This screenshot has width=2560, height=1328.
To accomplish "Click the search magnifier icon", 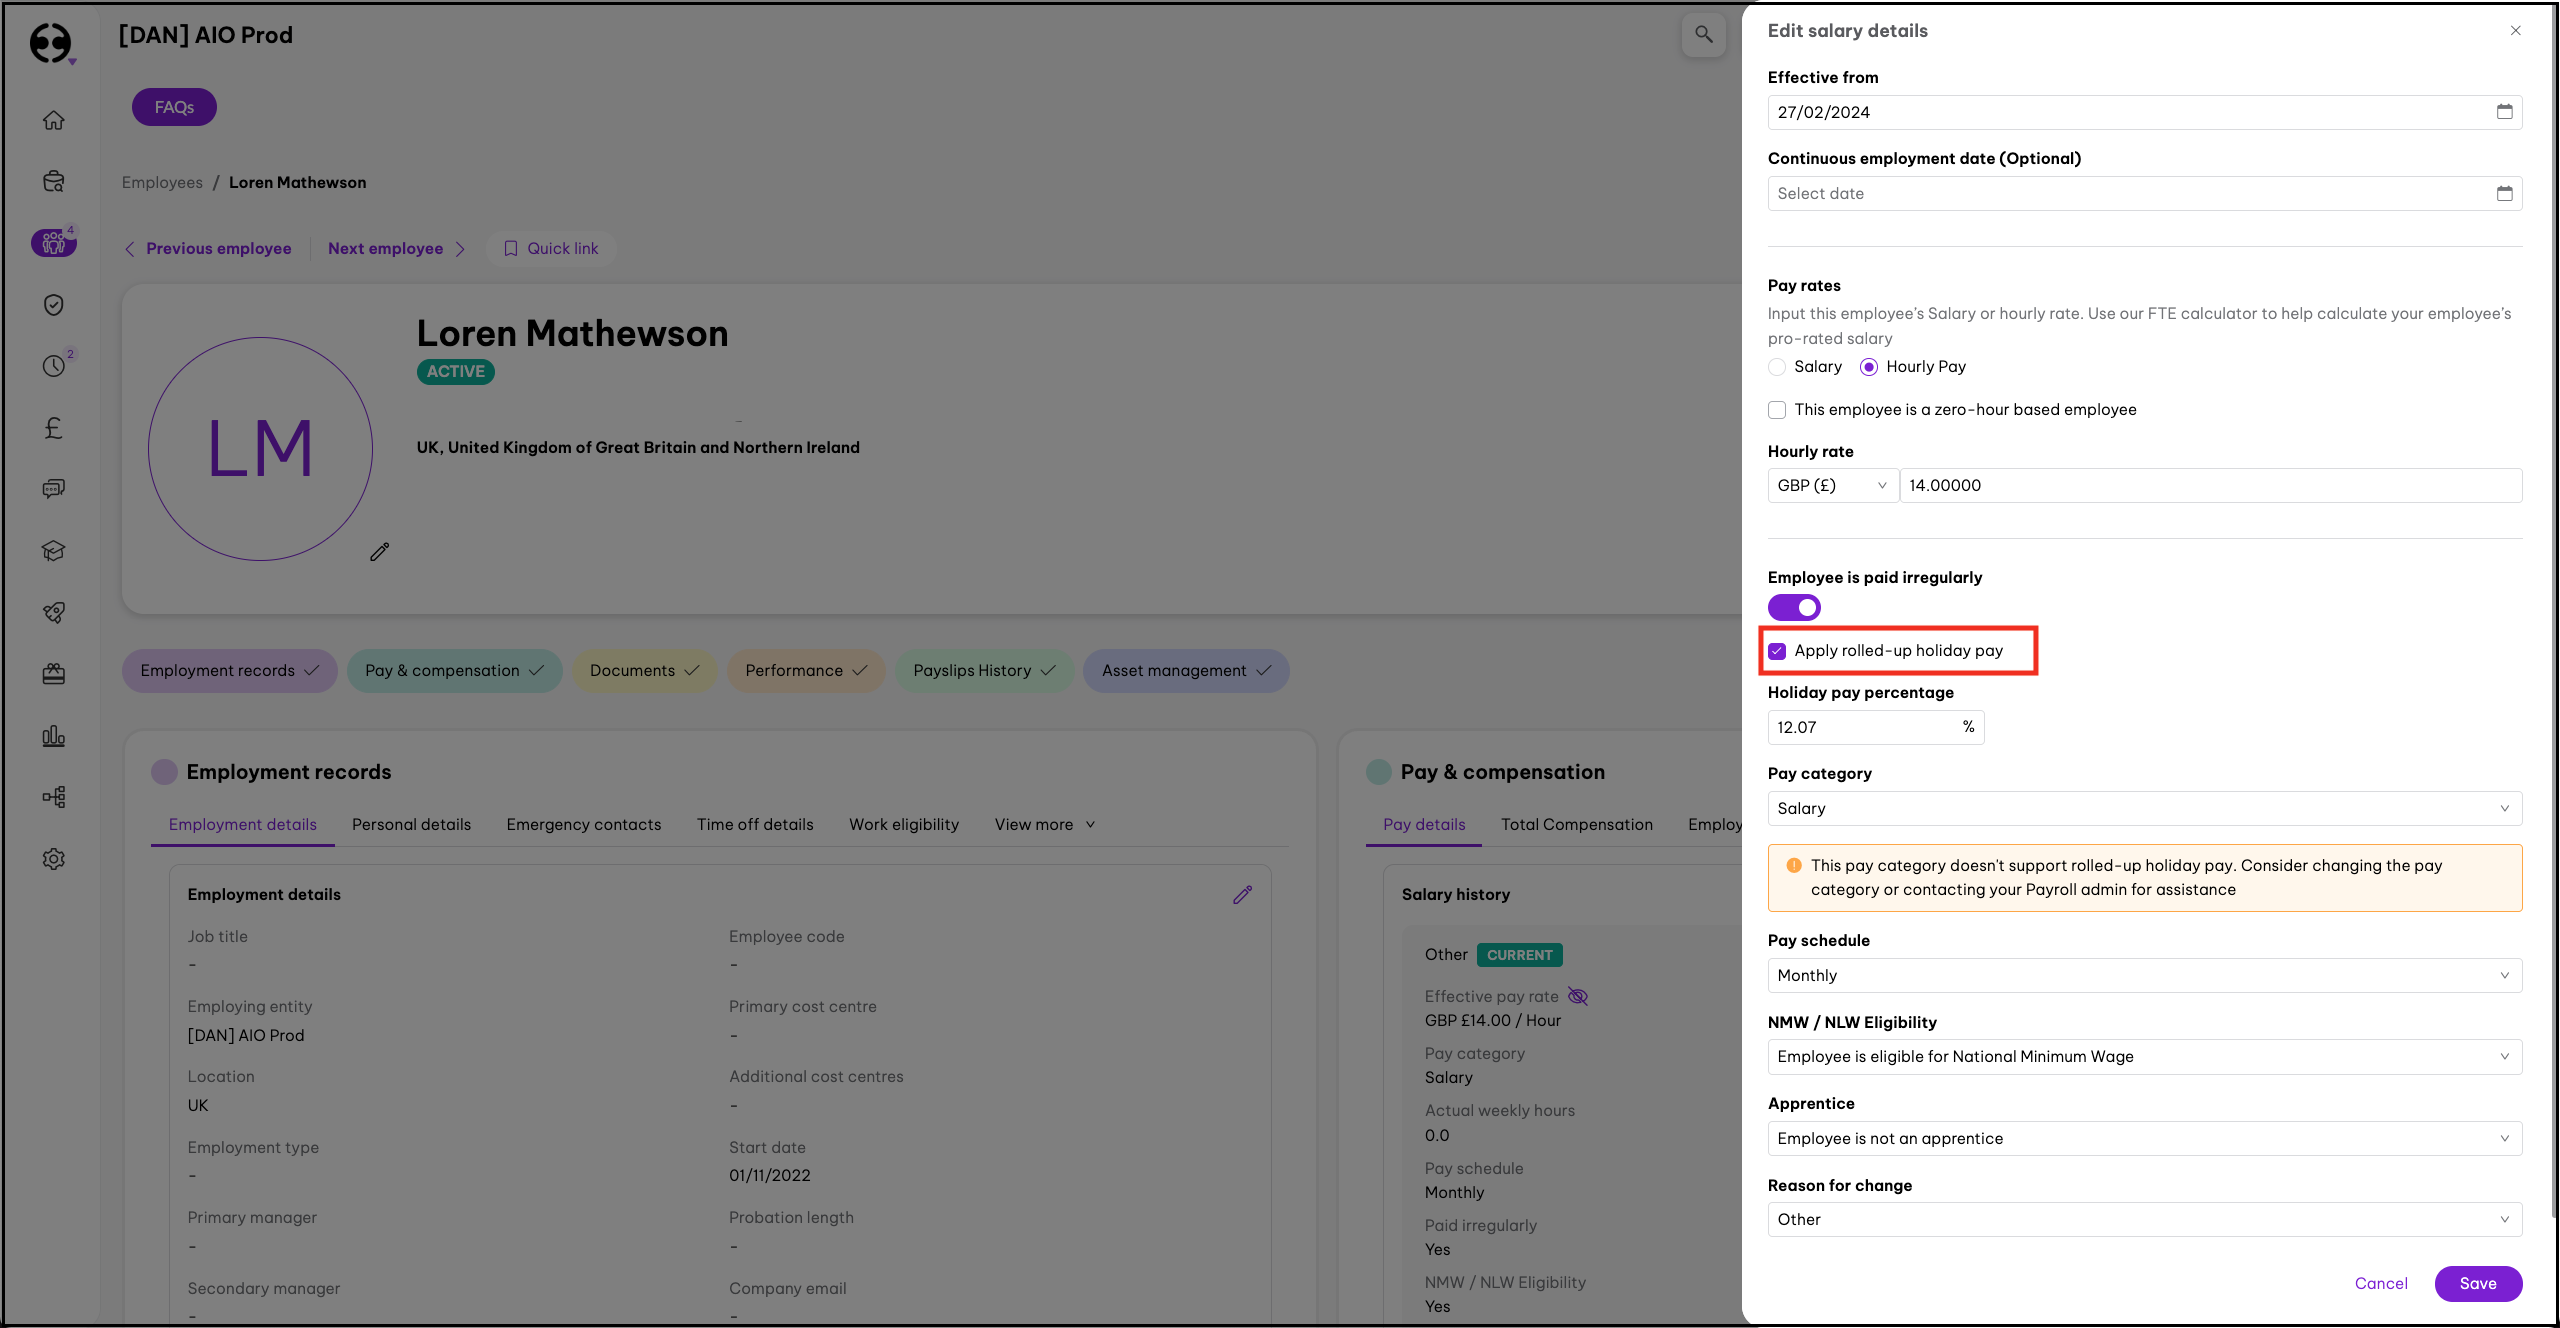I will [x=1703, y=35].
